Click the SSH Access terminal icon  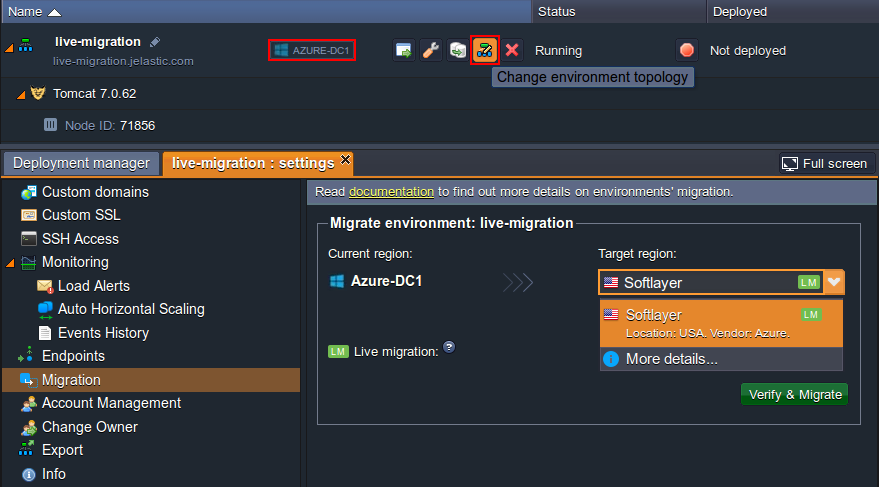(29, 239)
